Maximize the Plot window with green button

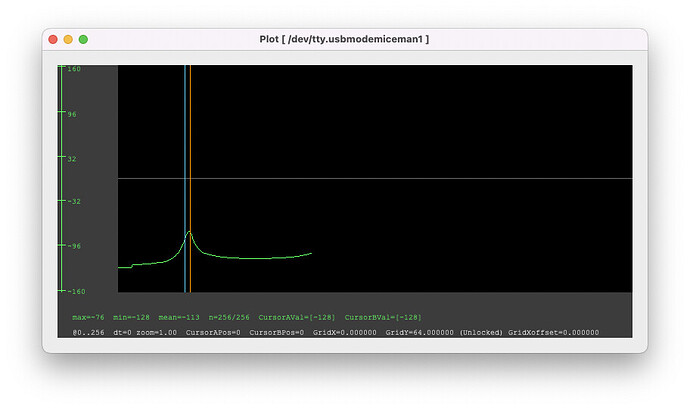point(83,40)
